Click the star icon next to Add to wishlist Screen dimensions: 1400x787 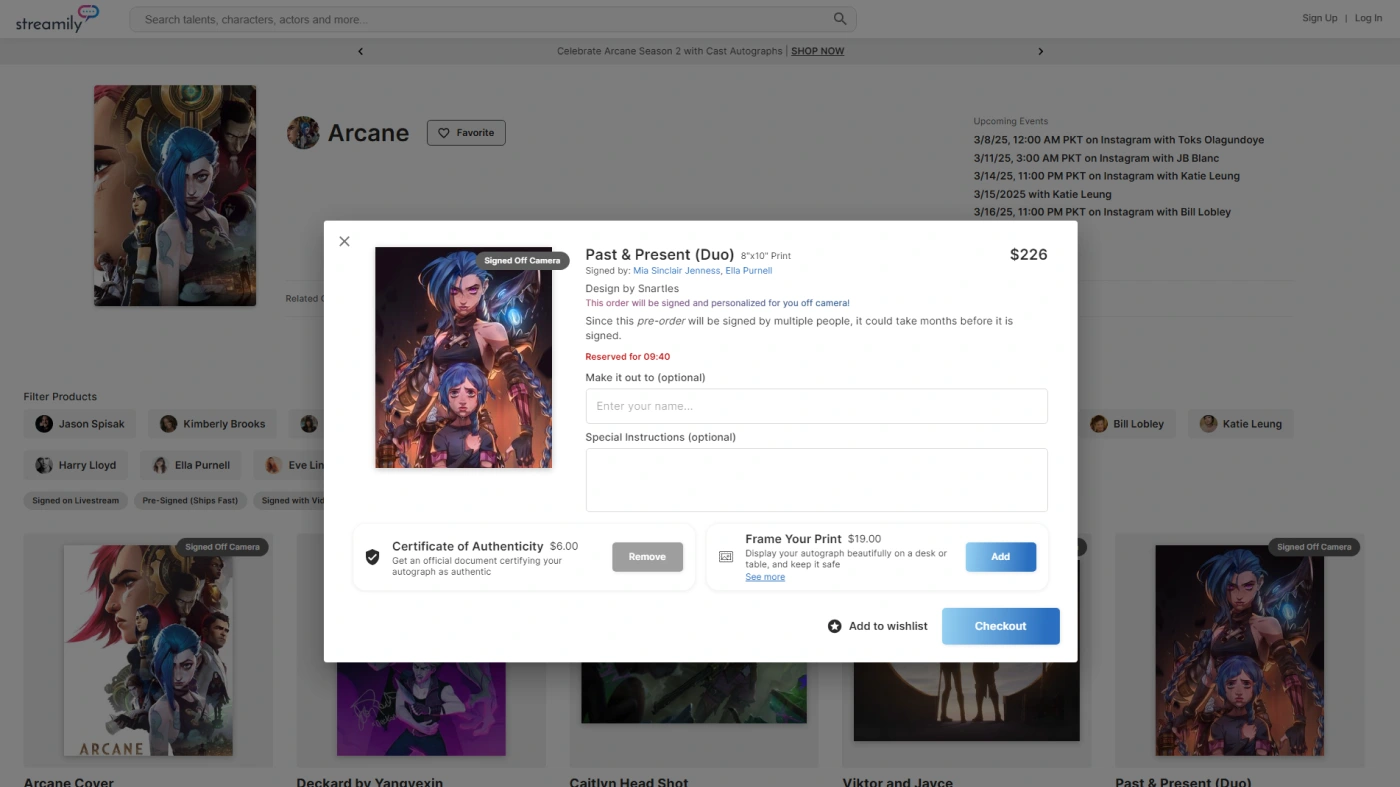tap(835, 626)
